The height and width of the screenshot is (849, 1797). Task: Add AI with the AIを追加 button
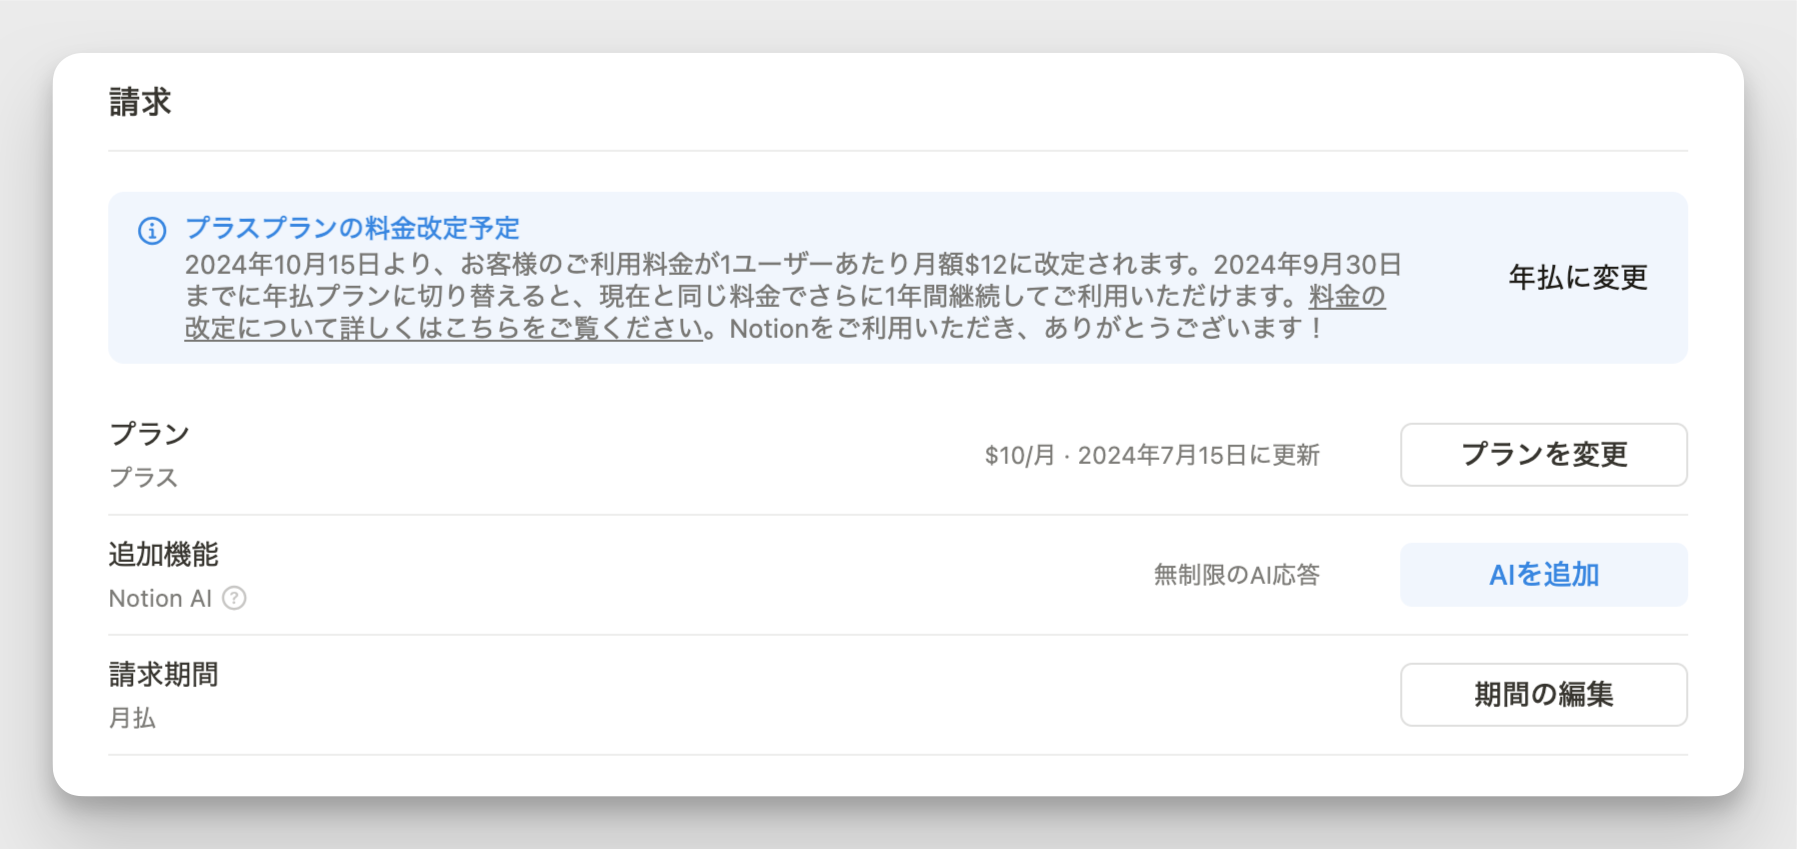(1543, 575)
